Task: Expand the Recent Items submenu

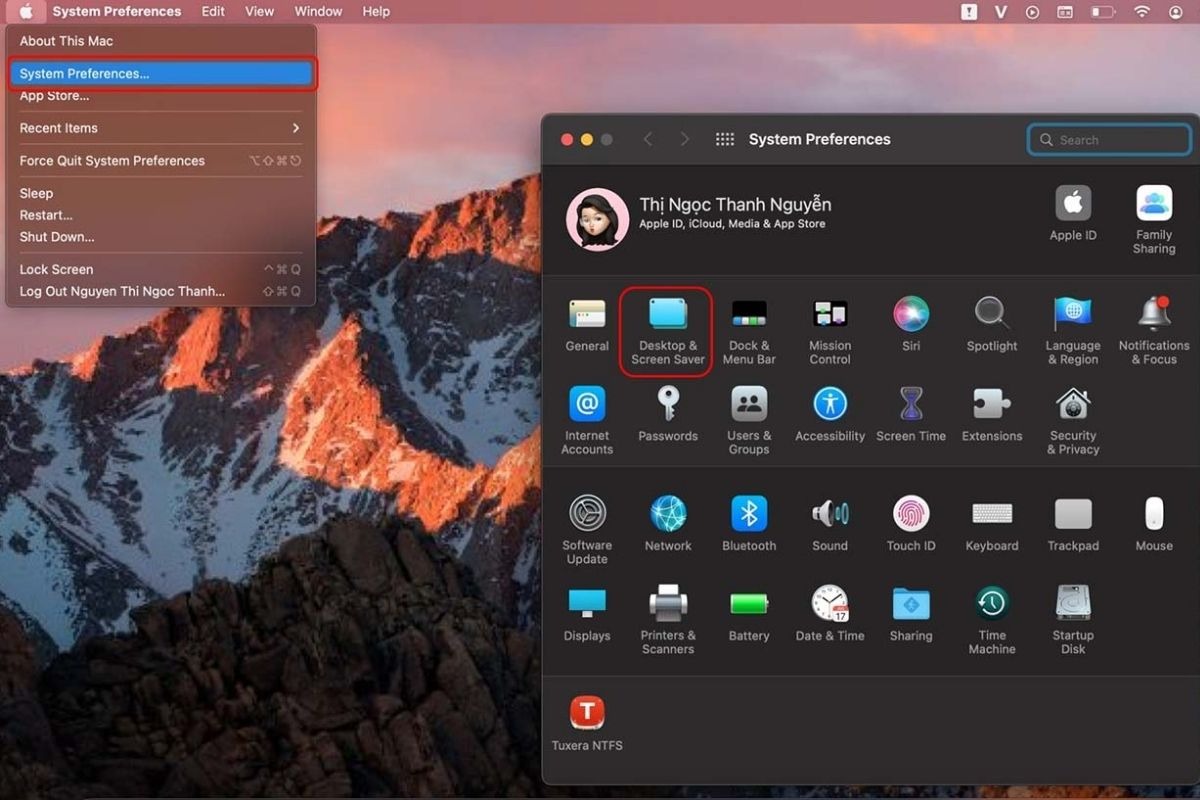Action: coord(161,128)
